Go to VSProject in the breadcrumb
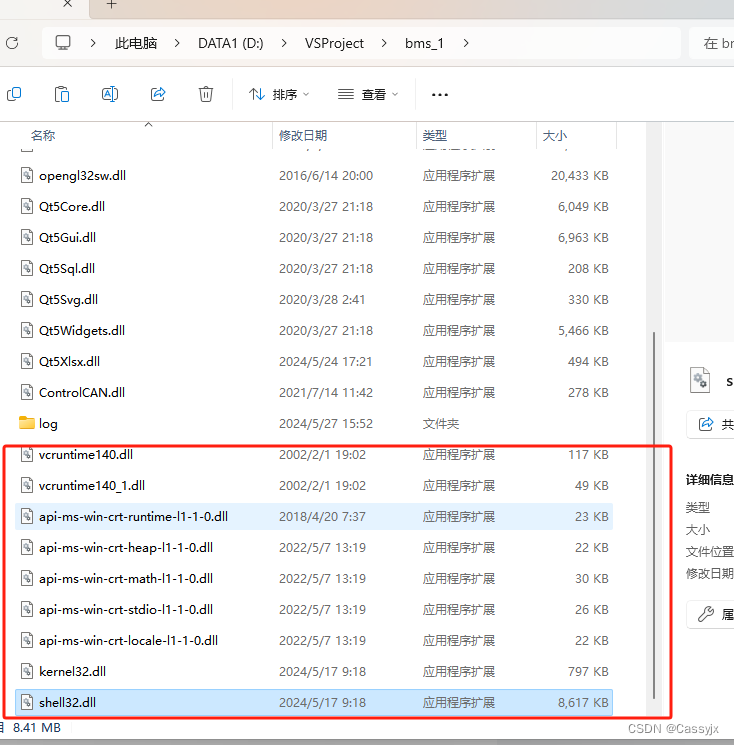The width and height of the screenshot is (734, 745). pos(334,43)
